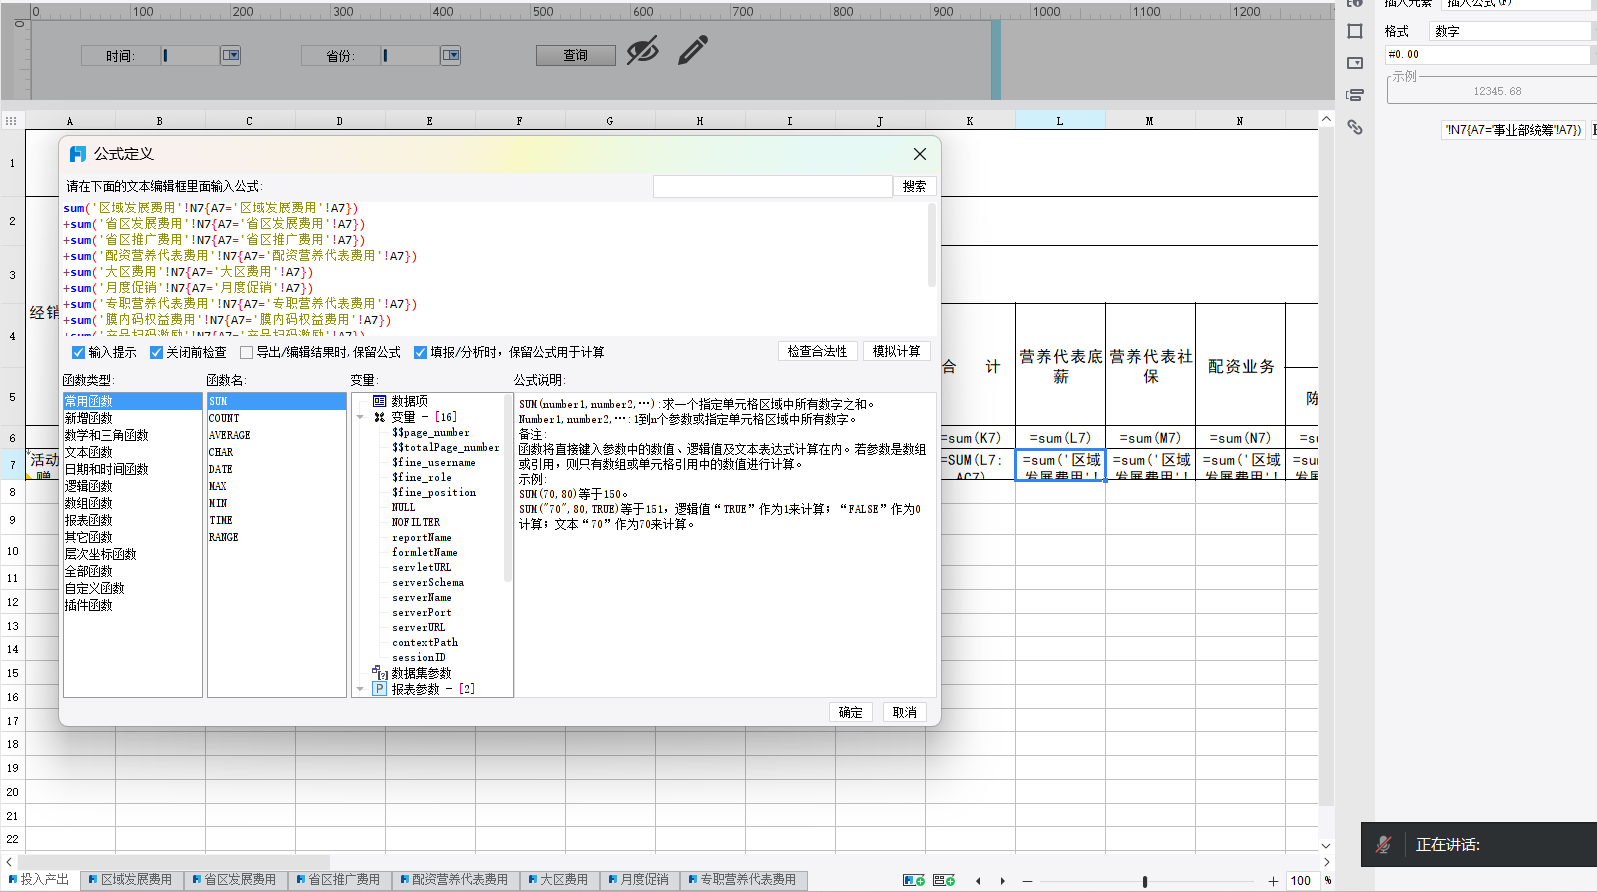Image resolution: width=1597 pixels, height=892 pixels.
Task: Select the RANGE function name
Action: click(x=276, y=537)
